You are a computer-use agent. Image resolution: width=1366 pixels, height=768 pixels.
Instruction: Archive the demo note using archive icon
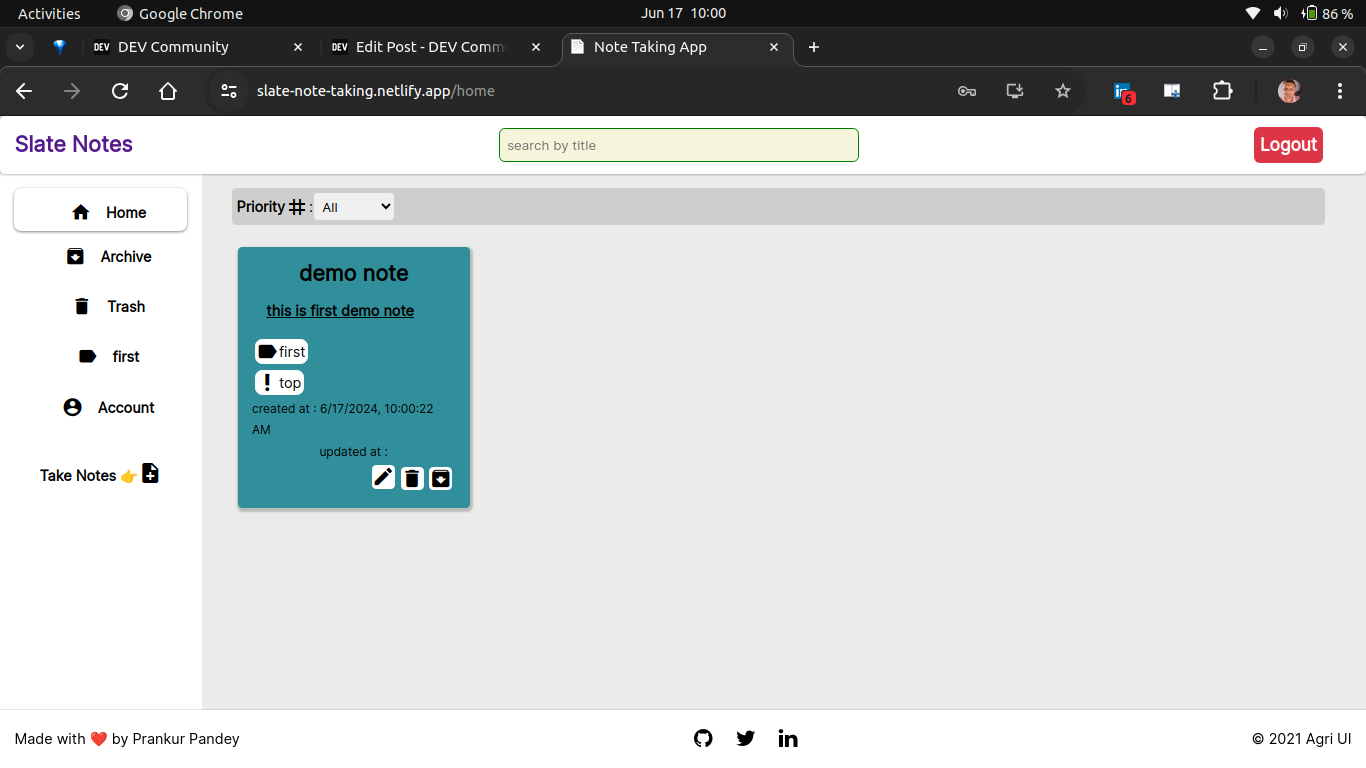[x=441, y=478]
